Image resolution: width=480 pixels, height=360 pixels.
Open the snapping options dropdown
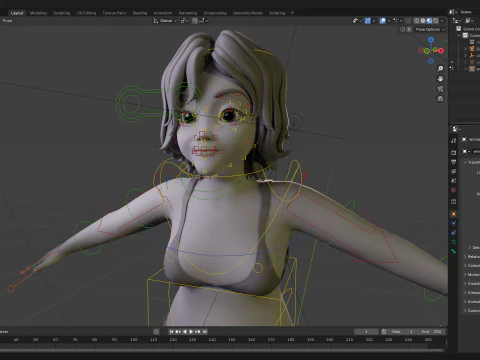pyautogui.click(x=204, y=21)
